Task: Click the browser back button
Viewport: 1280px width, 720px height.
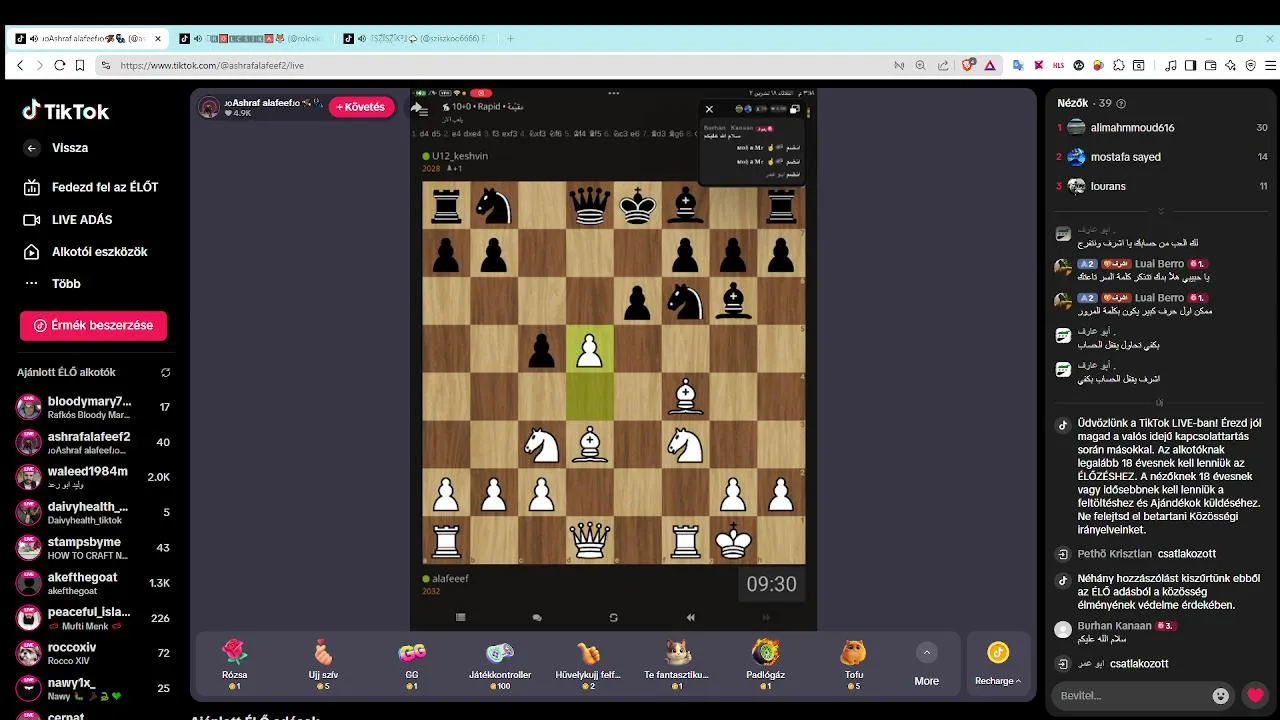Action: click(19, 65)
